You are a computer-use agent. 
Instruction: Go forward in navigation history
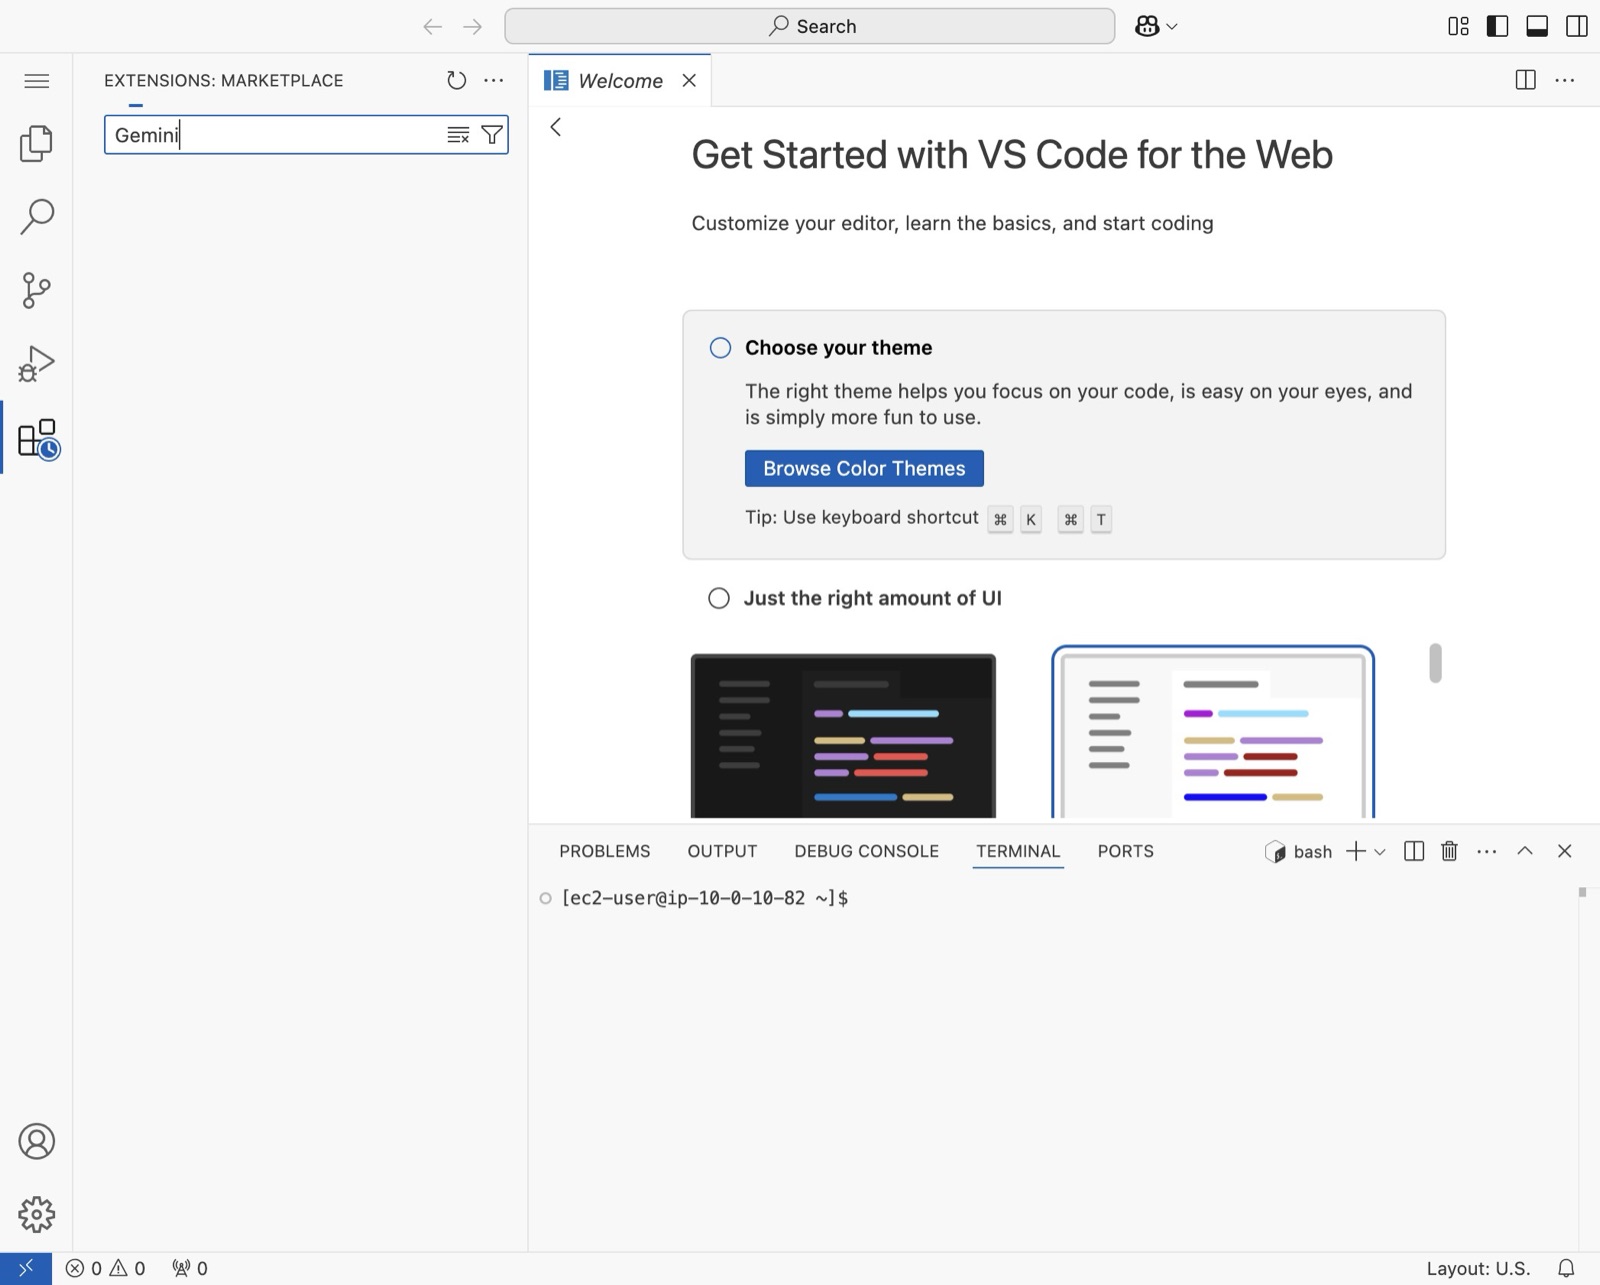click(473, 26)
